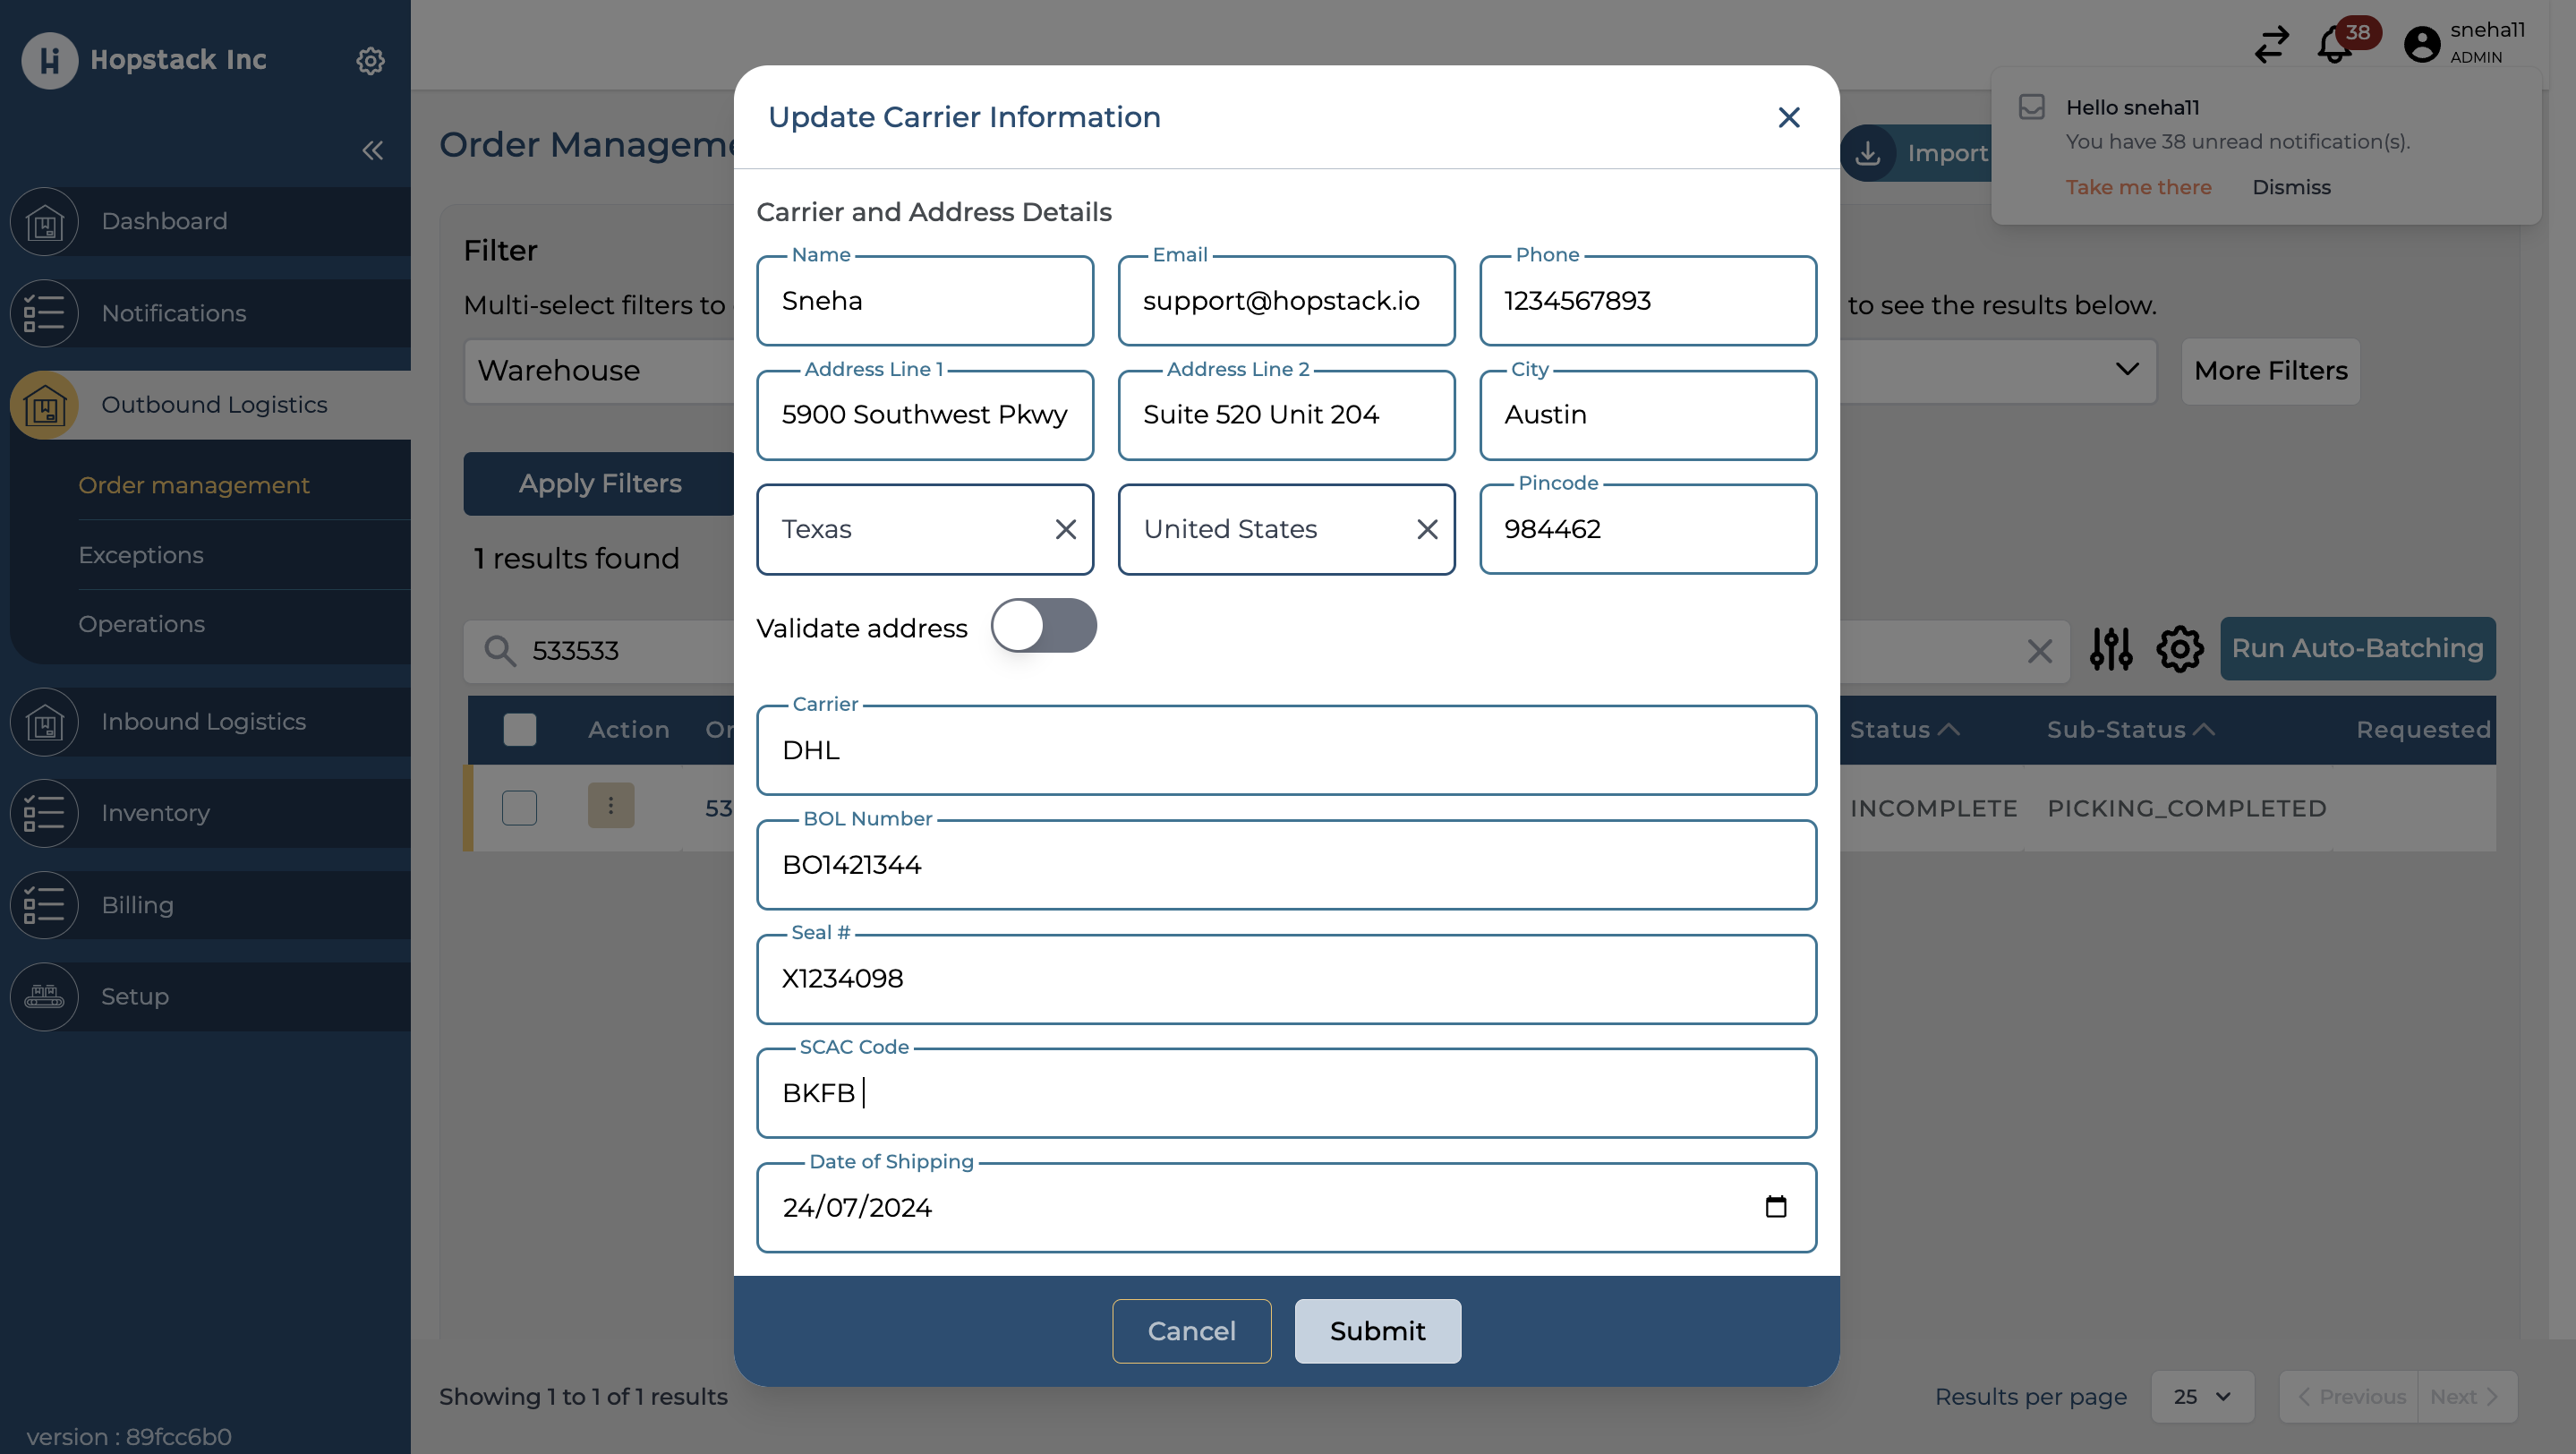Click into the SCAC Code field
2576x1454 pixels.
[1285, 1093]
